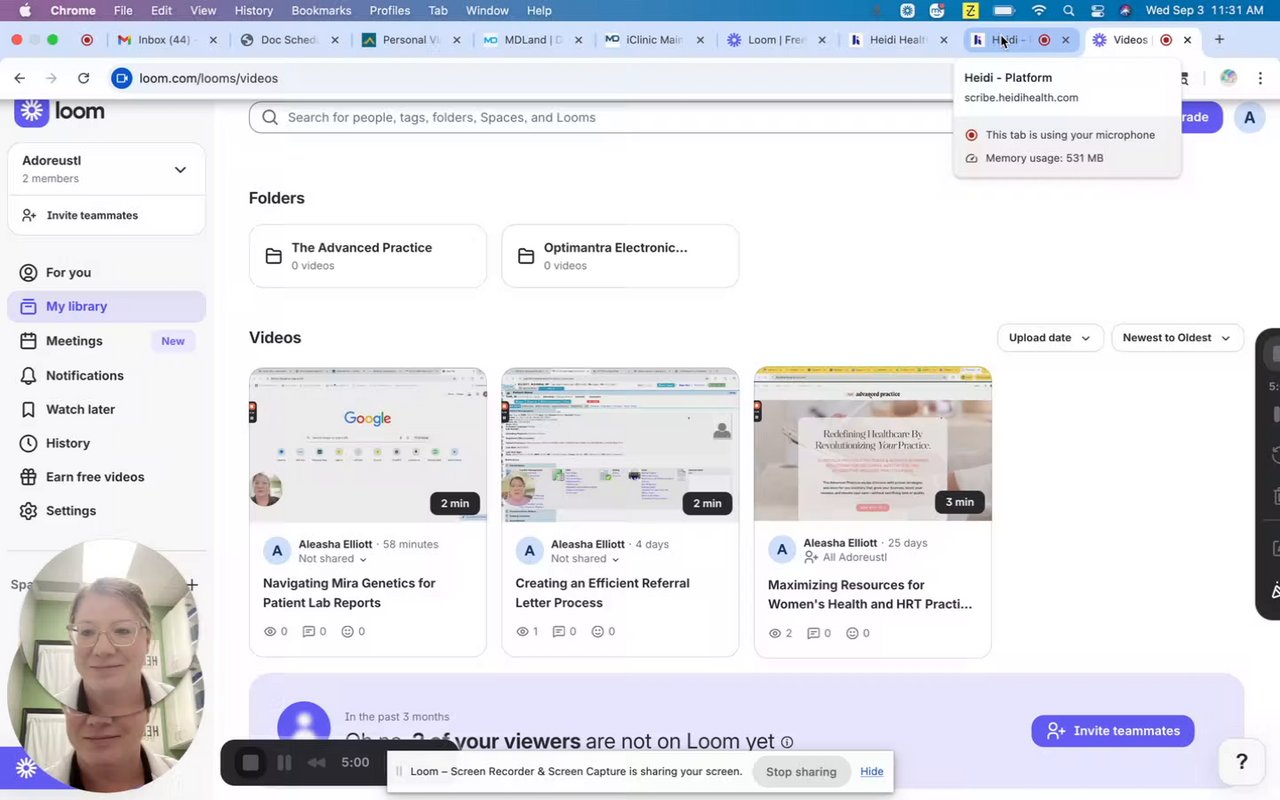The image size is (1280, 800).
Task: Click views eye icon on Referral Letter video
Action: pyautogui.click(x=521, y=632)
